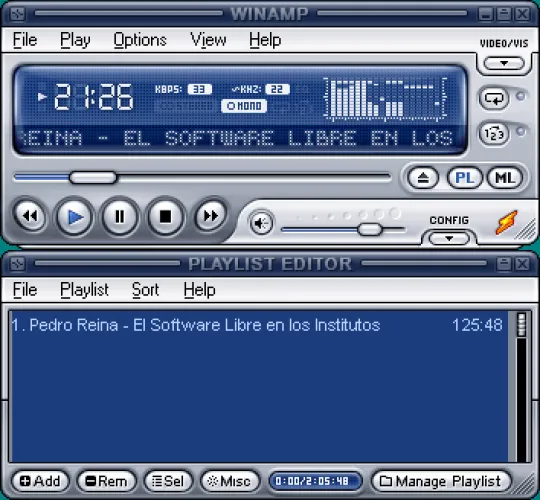
Task: Open the Sort menu
Action: (145, 290)
